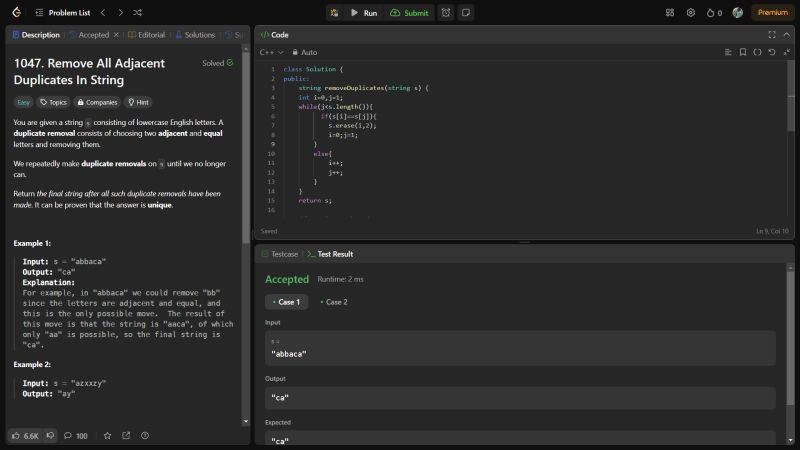
Task: Click the input field showing "abbaca"
Action: click(520, 348)
